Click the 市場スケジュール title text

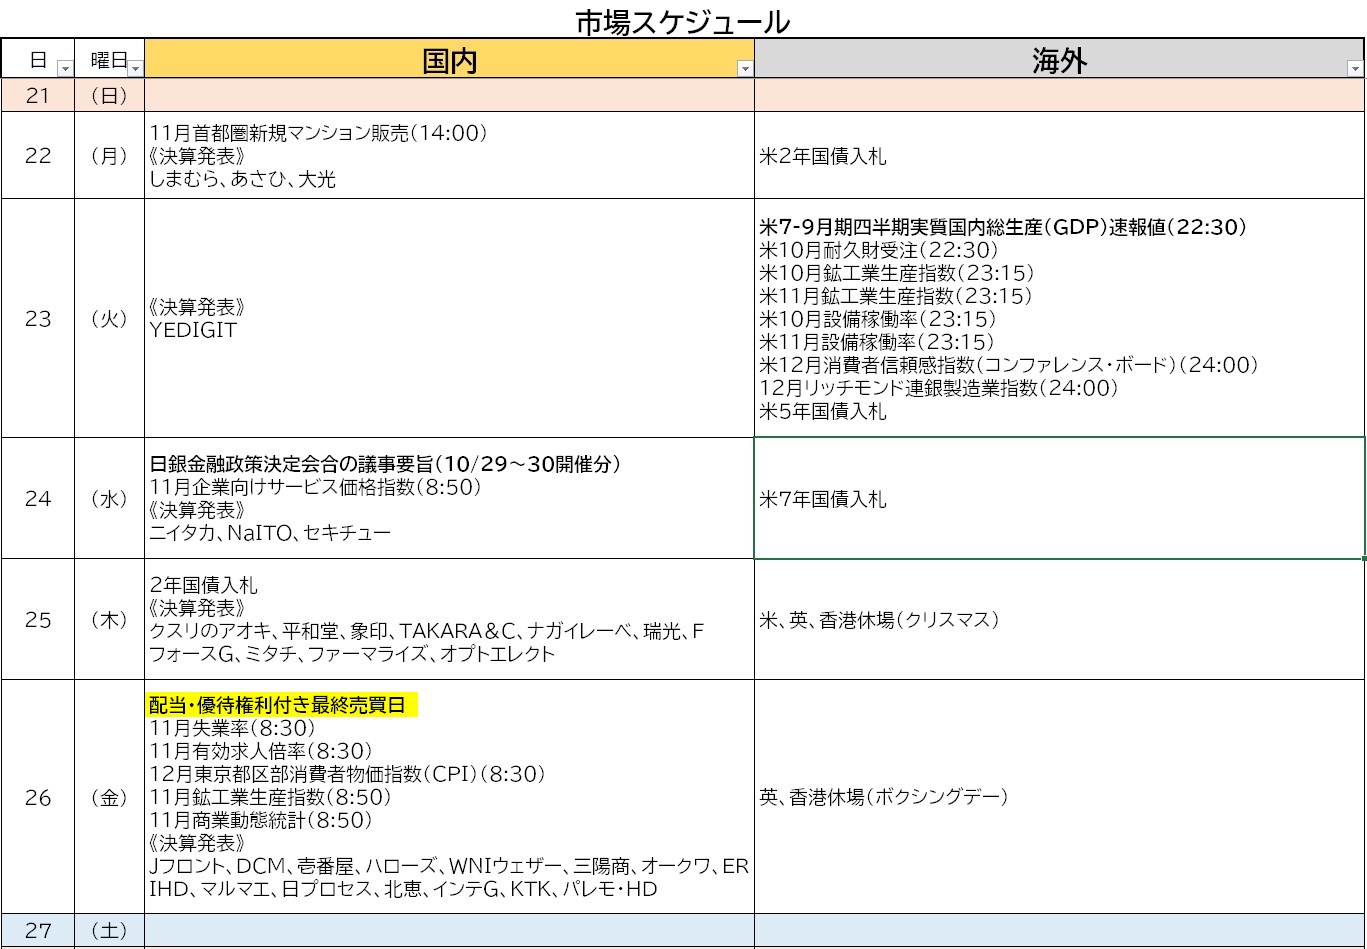tap(683, 21)
